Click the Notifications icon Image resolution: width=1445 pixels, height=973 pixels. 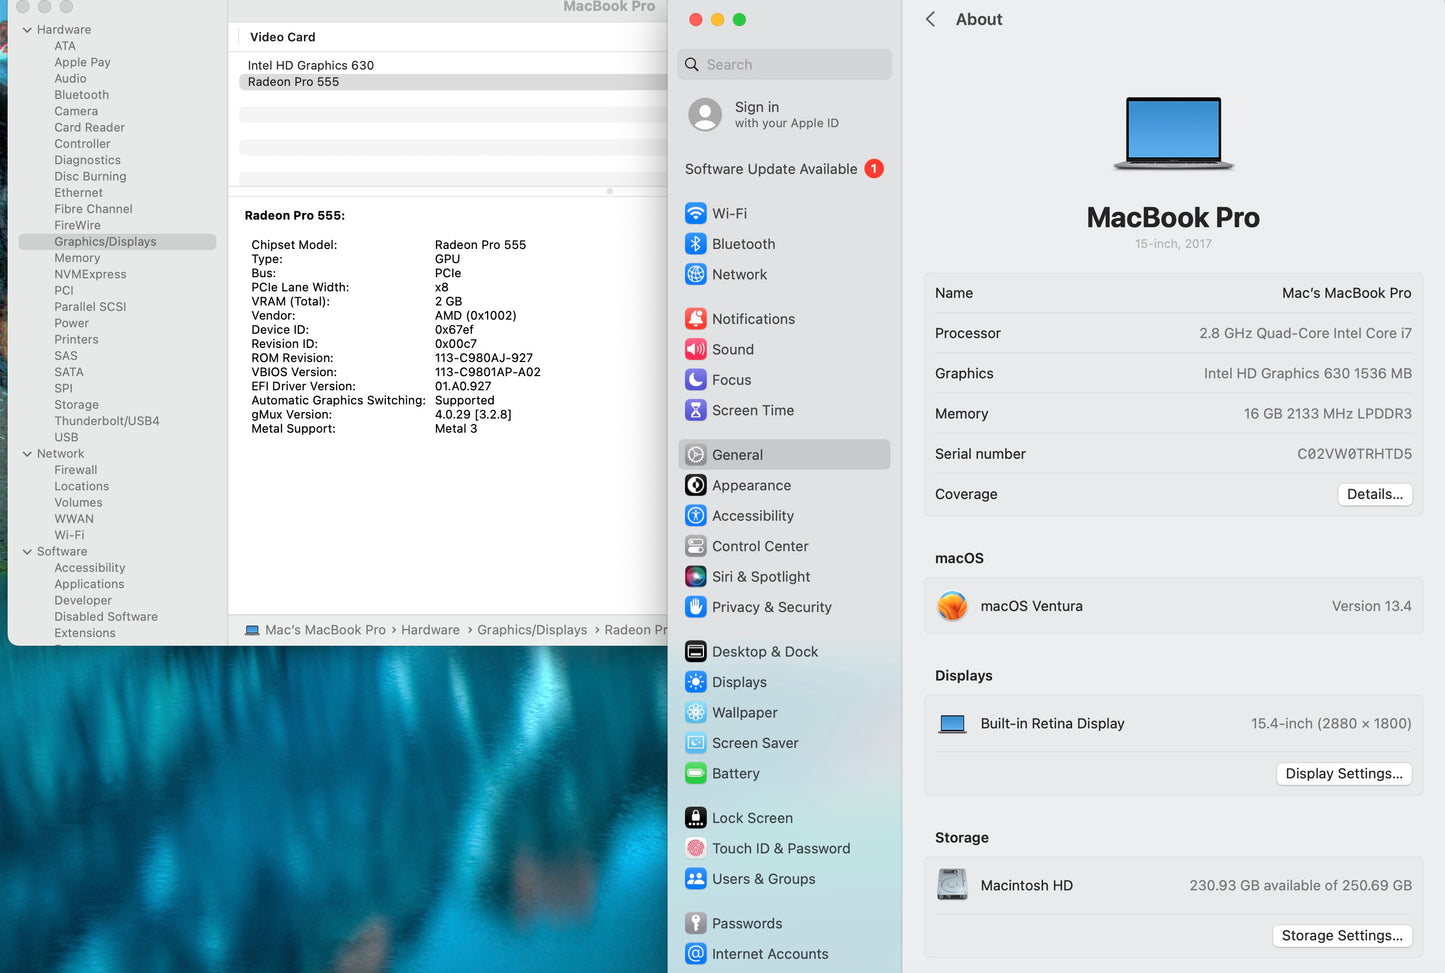696,318
